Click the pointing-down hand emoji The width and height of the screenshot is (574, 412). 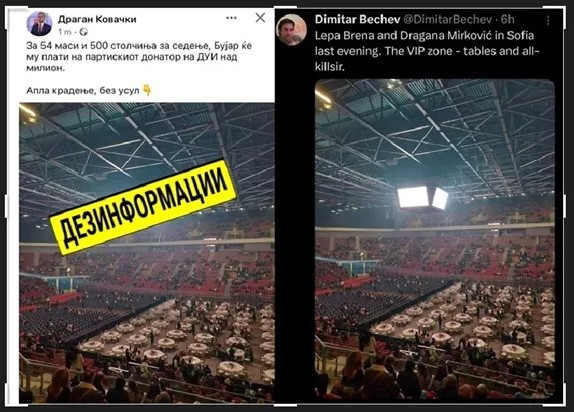(x=147, y=90)
